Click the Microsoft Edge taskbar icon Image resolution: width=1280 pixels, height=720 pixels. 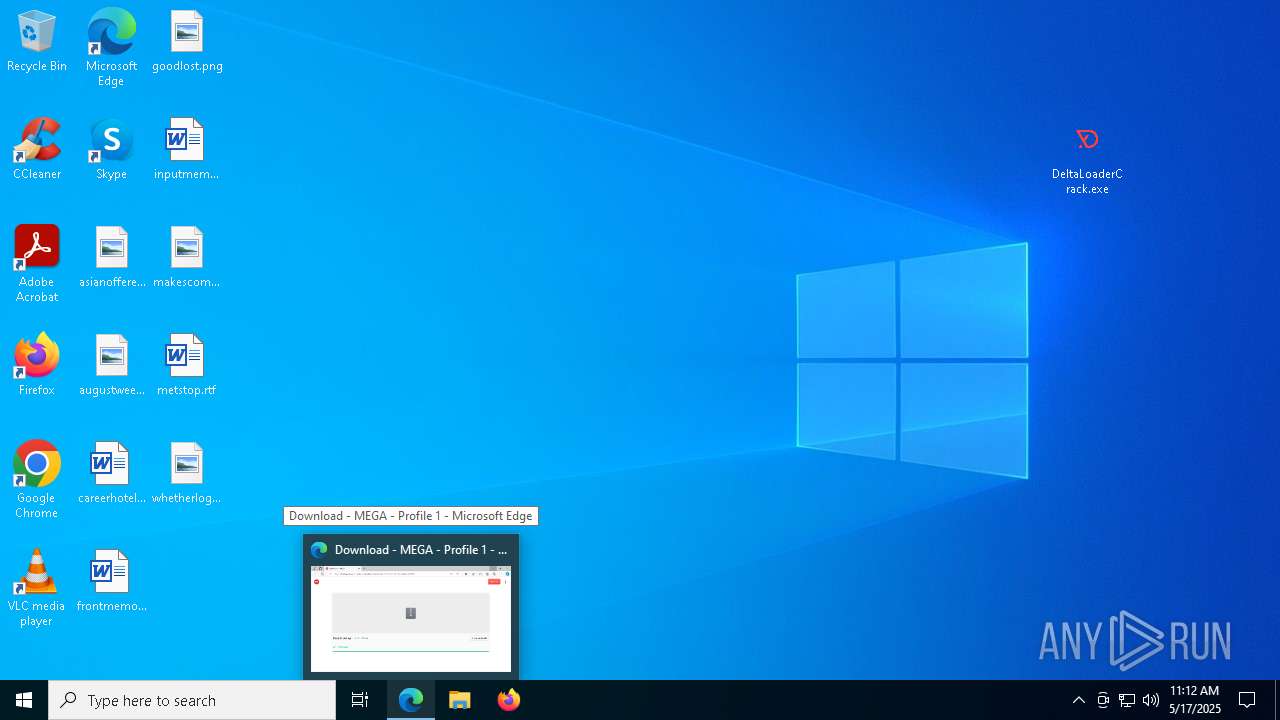click(411, 700)
